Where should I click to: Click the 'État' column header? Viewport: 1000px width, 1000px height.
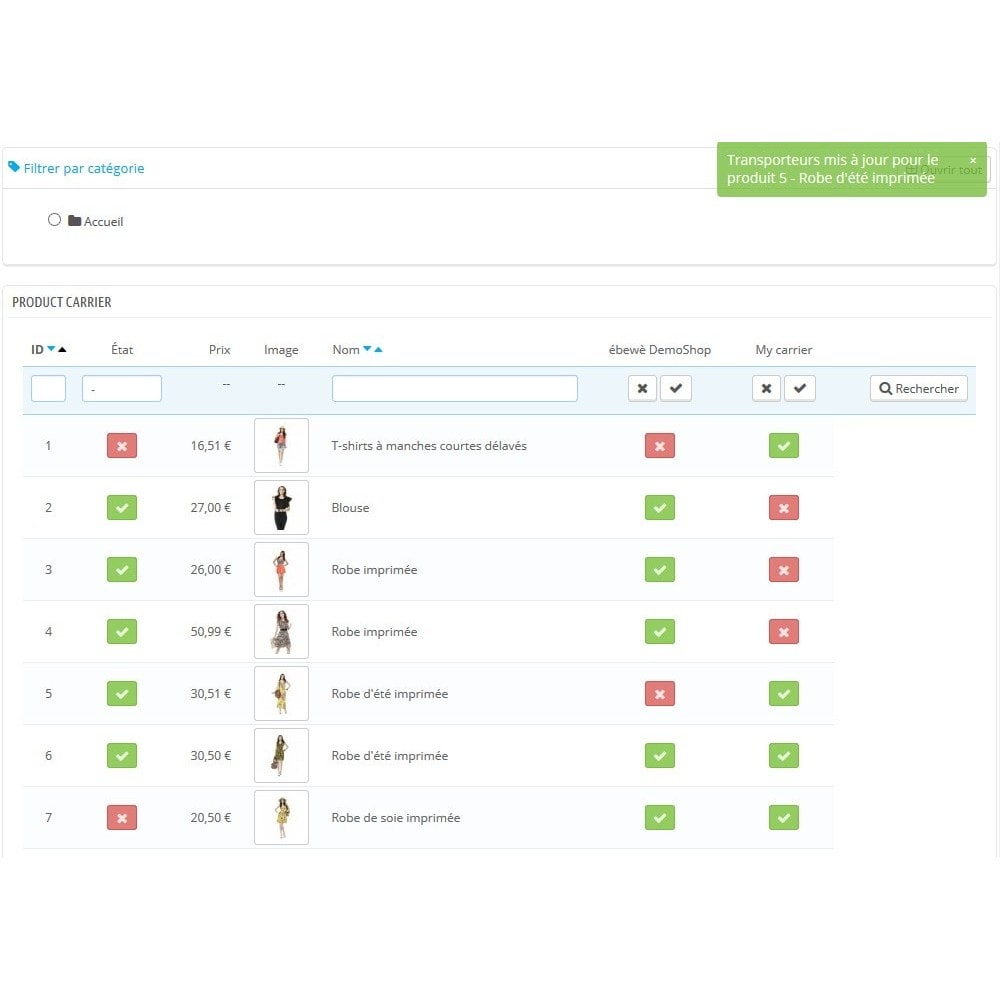pos(122,349)
